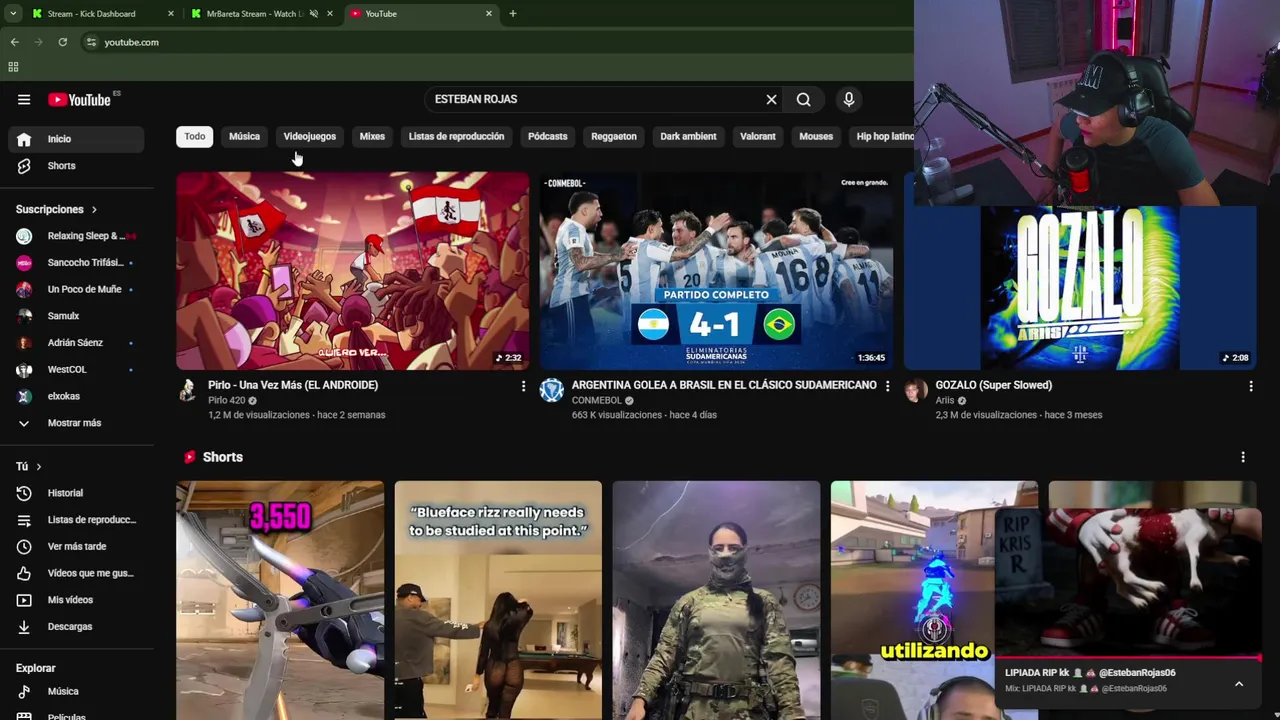Click the YouTube logo
This screenshot has height=720, width=1280.
[80, 99]
